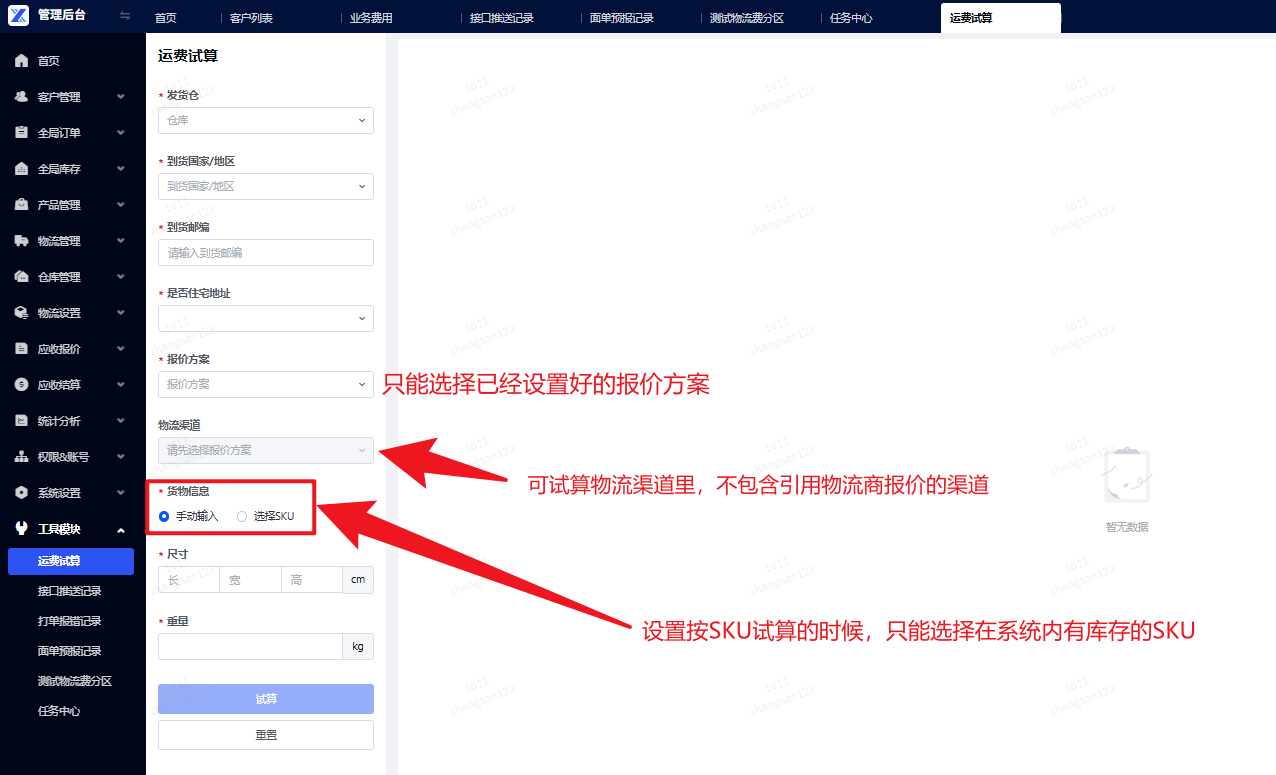Viewport: 1276px width, 775px height.
Task: Click the app logo icon next to 管理后台
Action: [x=18, y=15]
